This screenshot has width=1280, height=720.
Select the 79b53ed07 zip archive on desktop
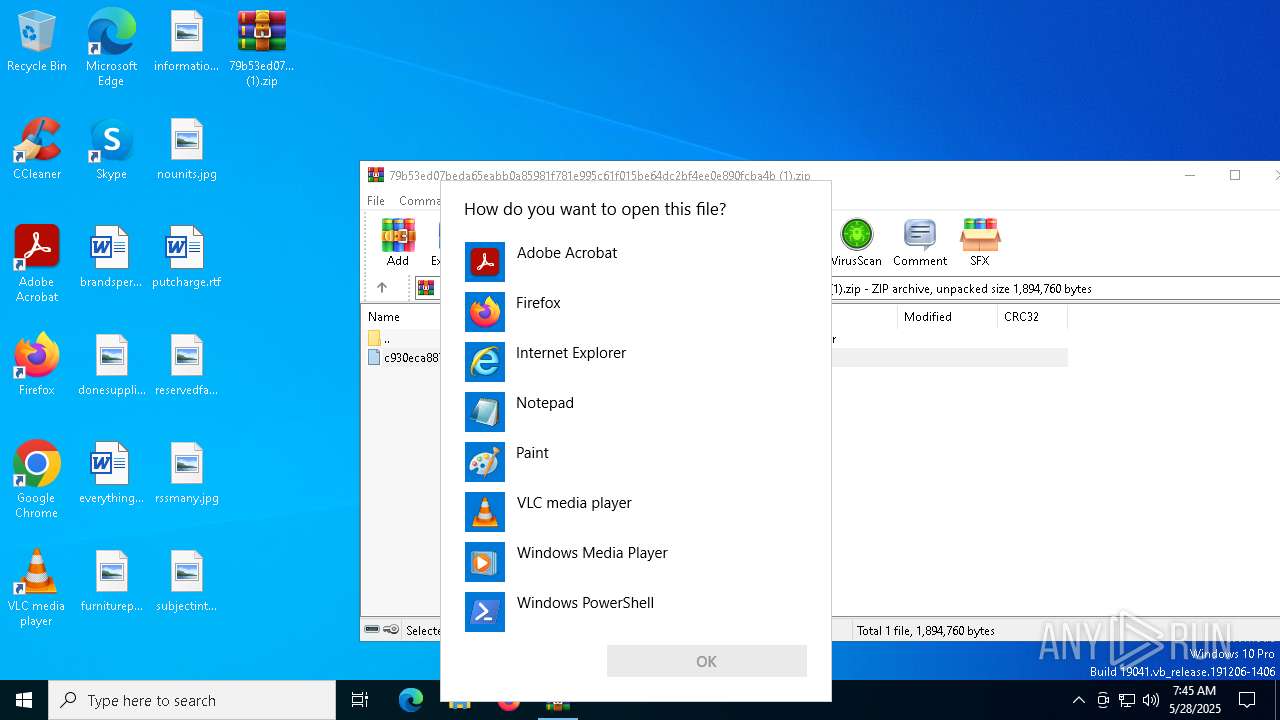tap(262, 49)
